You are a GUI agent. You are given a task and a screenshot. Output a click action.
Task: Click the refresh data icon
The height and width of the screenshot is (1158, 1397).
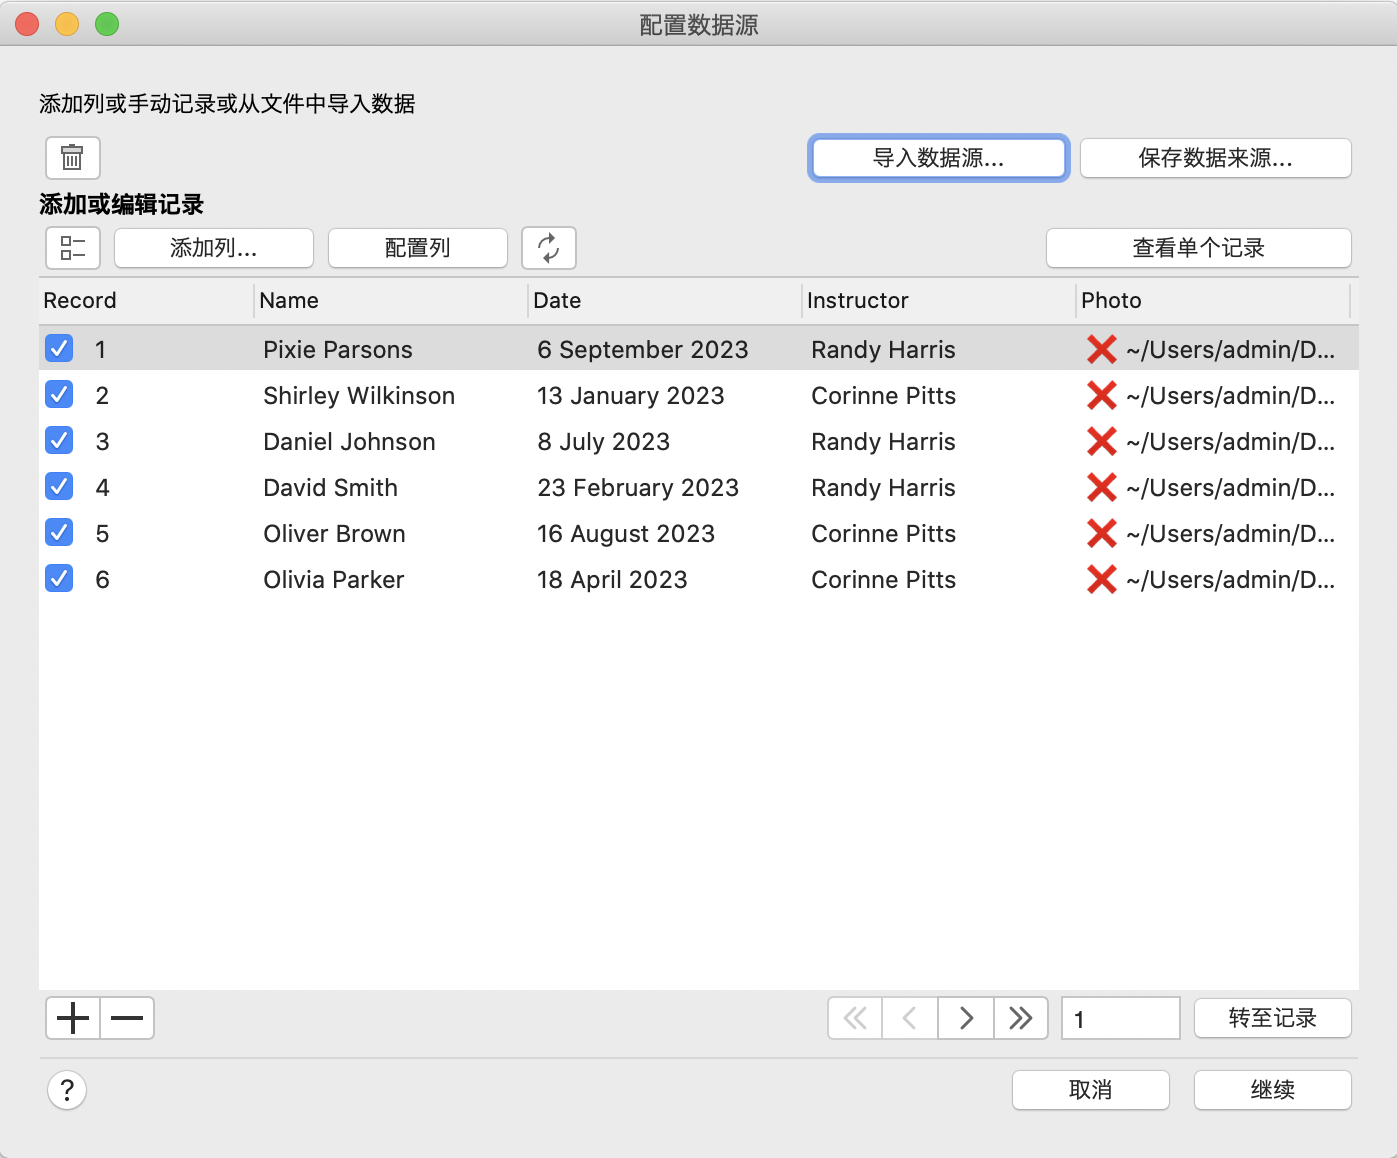(548, 248)
